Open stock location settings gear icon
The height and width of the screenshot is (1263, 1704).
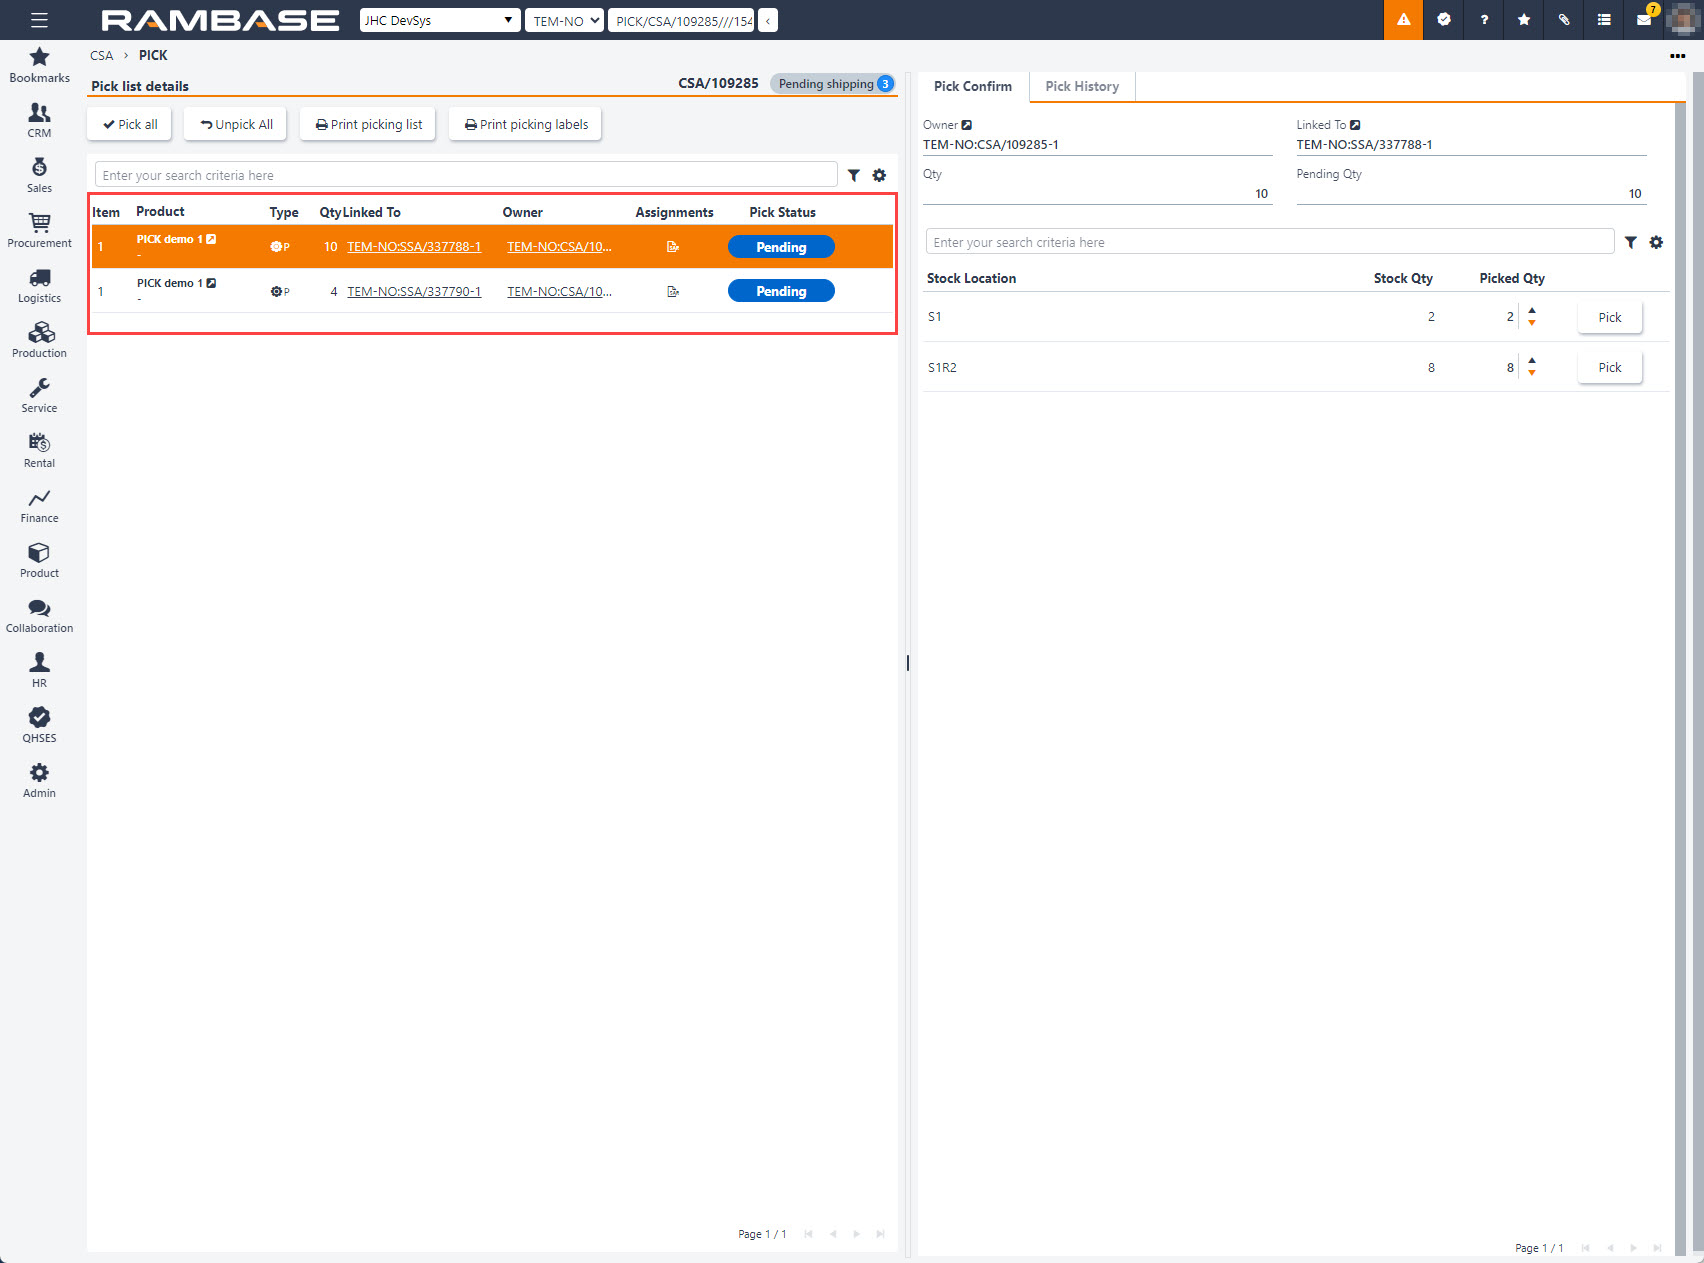tap(1656, 242)
